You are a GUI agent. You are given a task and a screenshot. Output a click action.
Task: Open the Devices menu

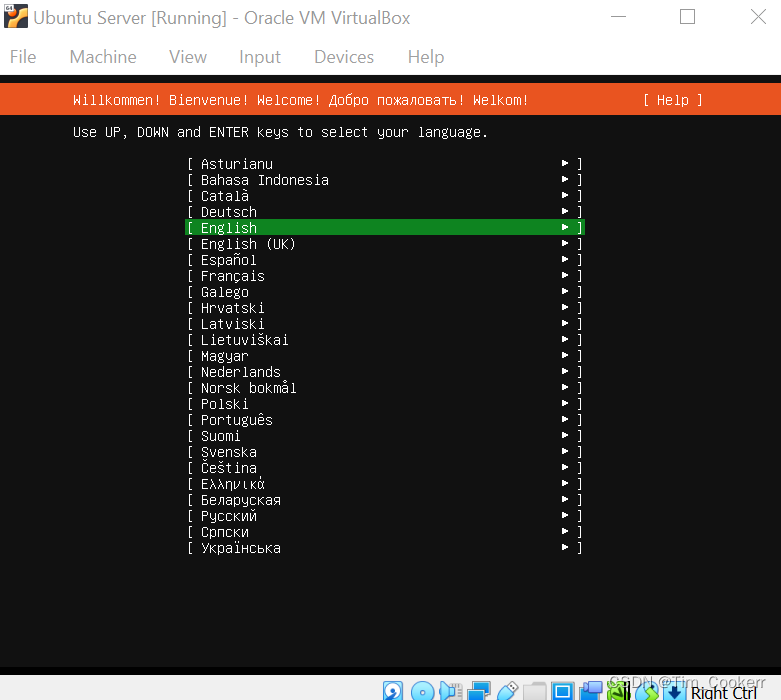[x=344, y=57]
